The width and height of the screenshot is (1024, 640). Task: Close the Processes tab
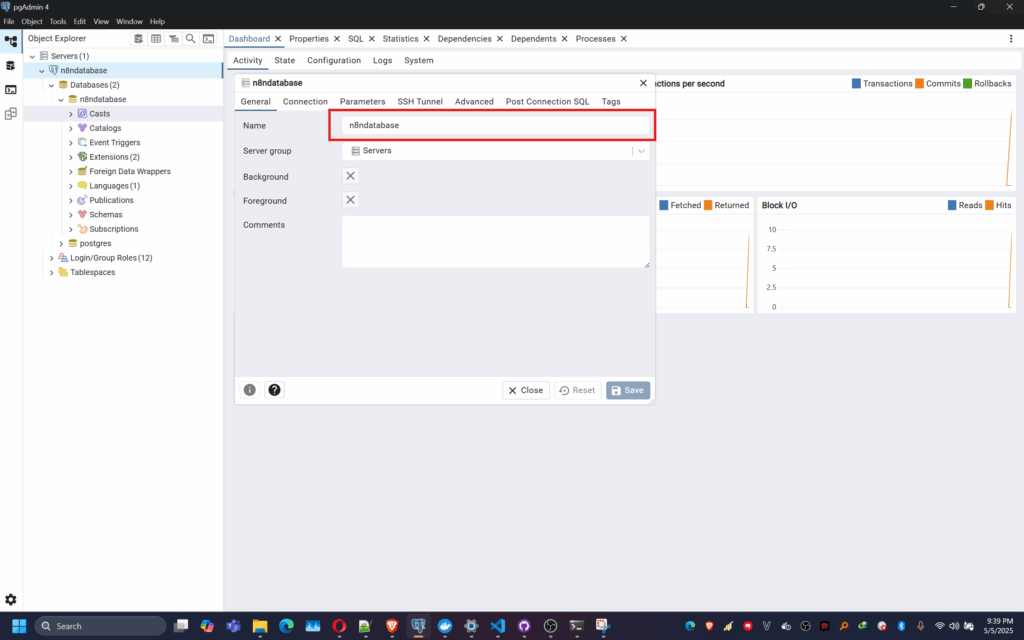pos(624,39)
